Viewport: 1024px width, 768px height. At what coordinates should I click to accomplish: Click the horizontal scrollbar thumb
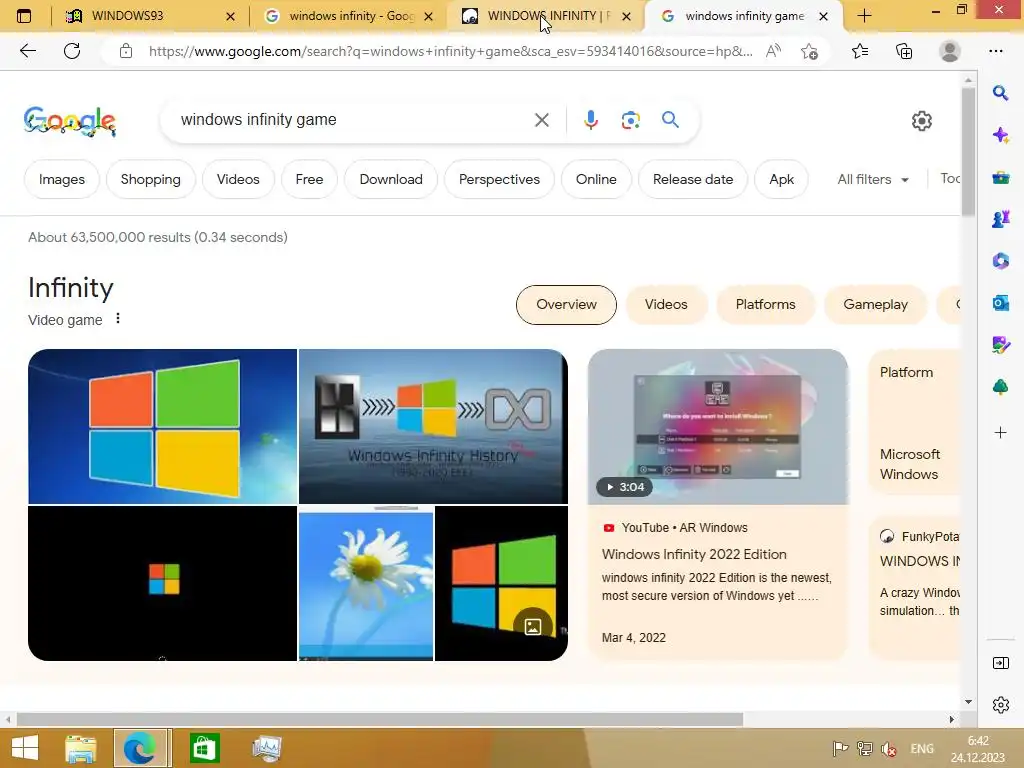click(x=379, y=720)
